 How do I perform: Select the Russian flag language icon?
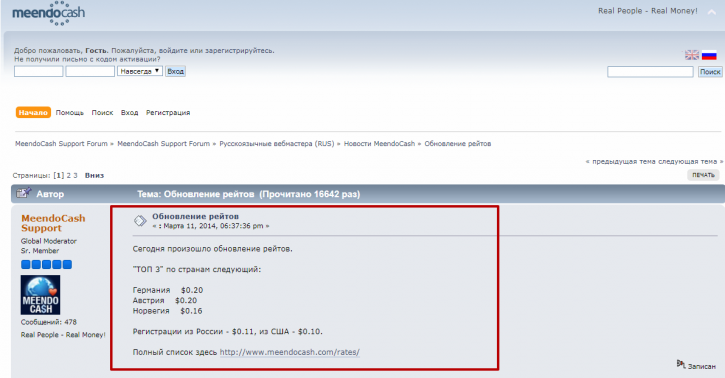click(709, 55)
